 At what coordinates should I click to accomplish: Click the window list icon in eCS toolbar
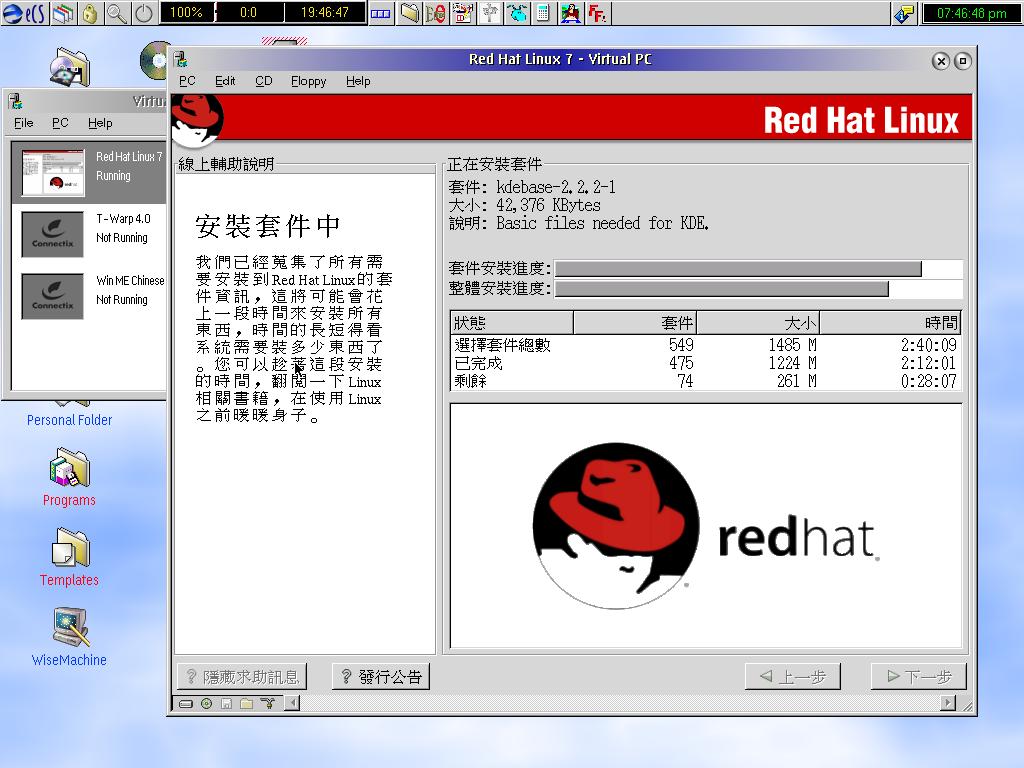[x=64, y=13]
